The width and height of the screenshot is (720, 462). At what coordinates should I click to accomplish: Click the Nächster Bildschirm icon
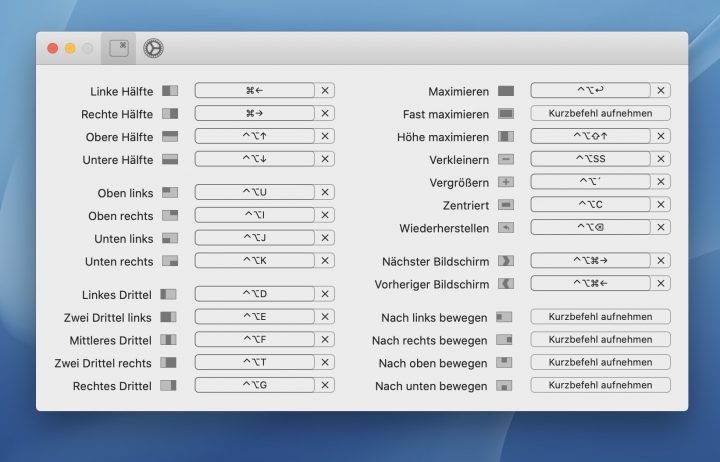(x=505, y=261)
